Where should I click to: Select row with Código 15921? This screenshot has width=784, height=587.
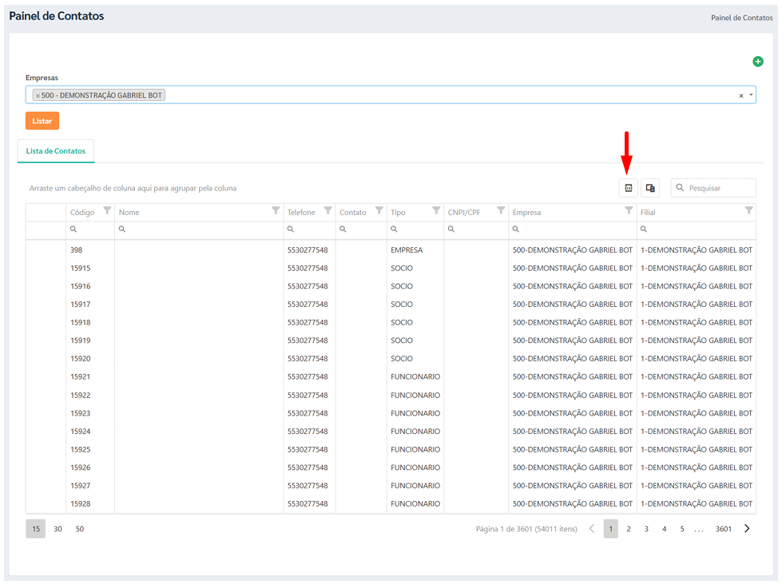pos(390,376)
